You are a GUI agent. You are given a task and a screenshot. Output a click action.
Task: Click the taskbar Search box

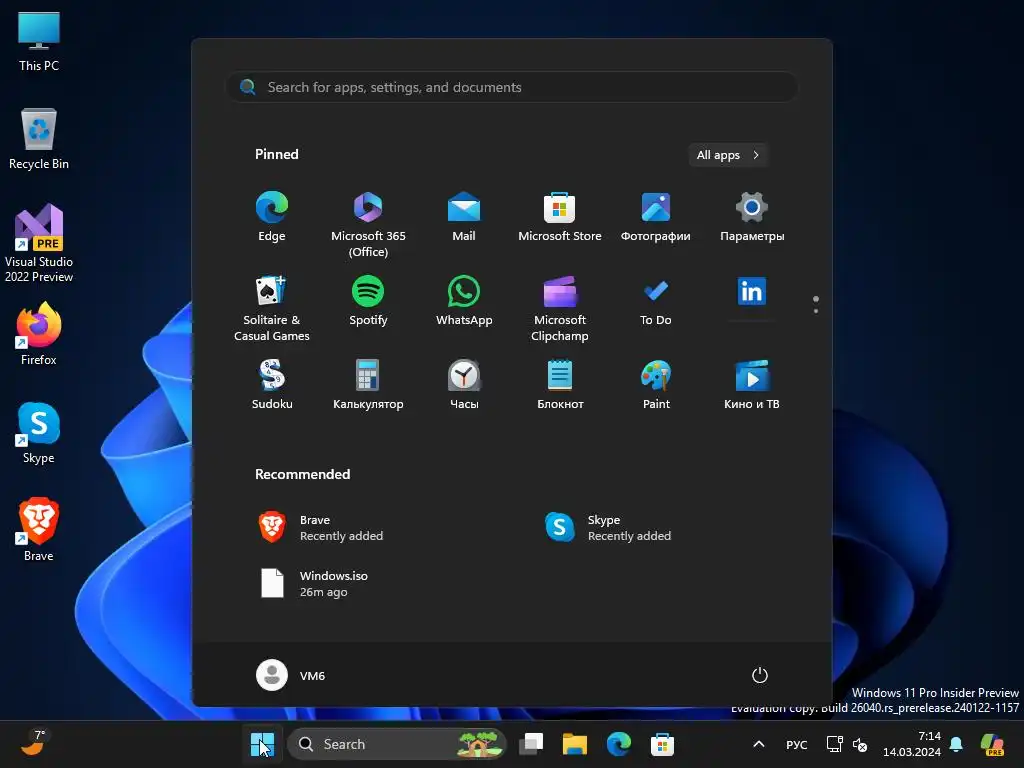[397, 744]
